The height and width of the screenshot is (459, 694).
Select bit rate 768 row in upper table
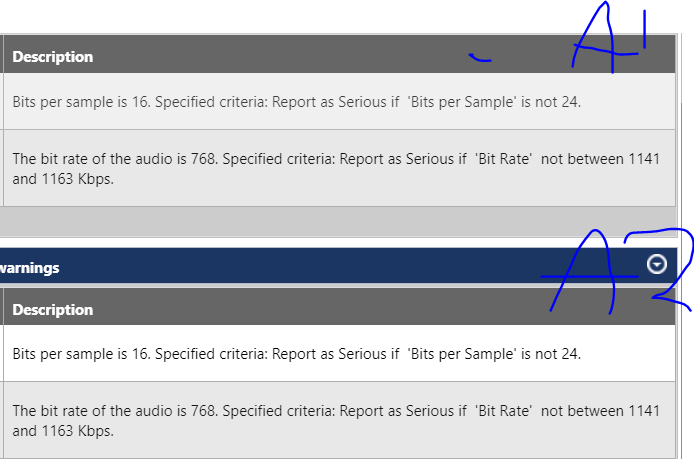(x=339, y=168)
